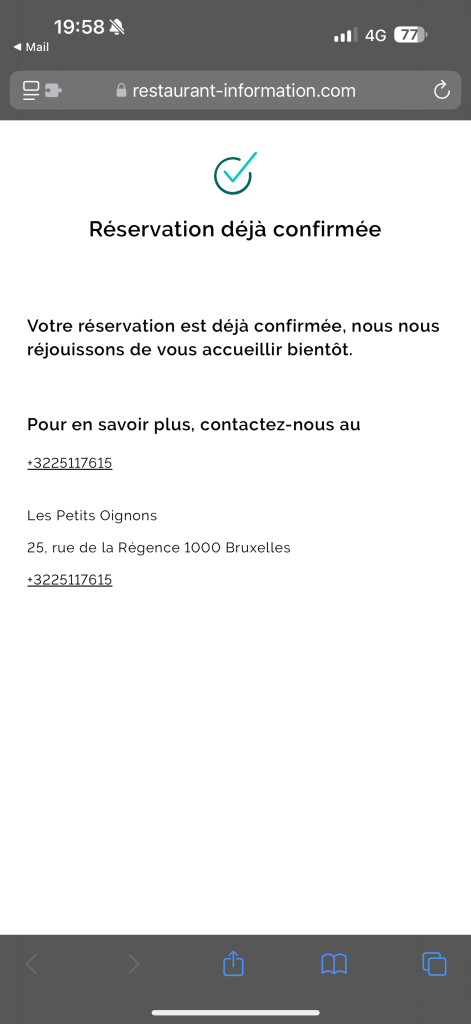Tap the rue de la Régence address
This screenshot has height=1024, width=471.
[x=159, y=547]
